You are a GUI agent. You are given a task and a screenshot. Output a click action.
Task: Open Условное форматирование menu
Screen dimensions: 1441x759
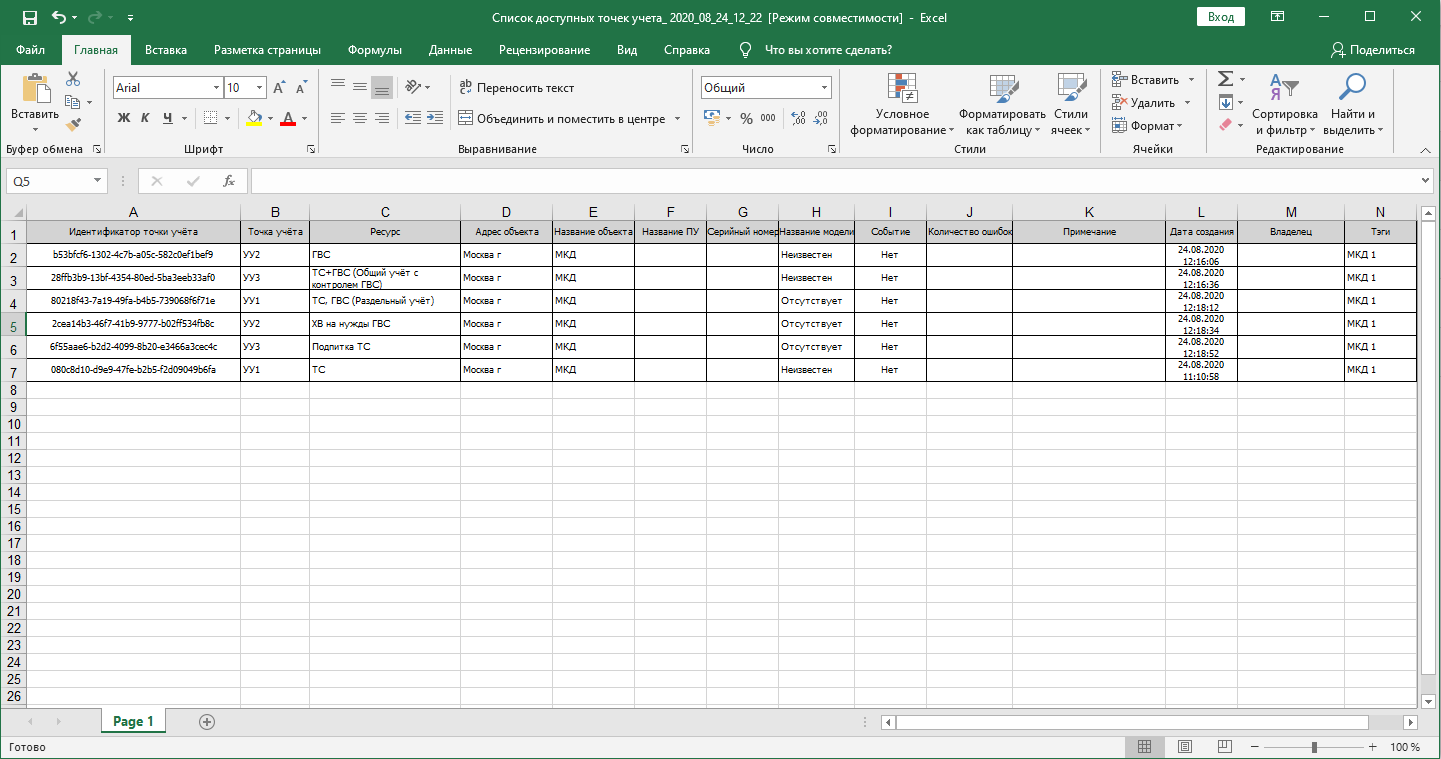coord(902,104)
